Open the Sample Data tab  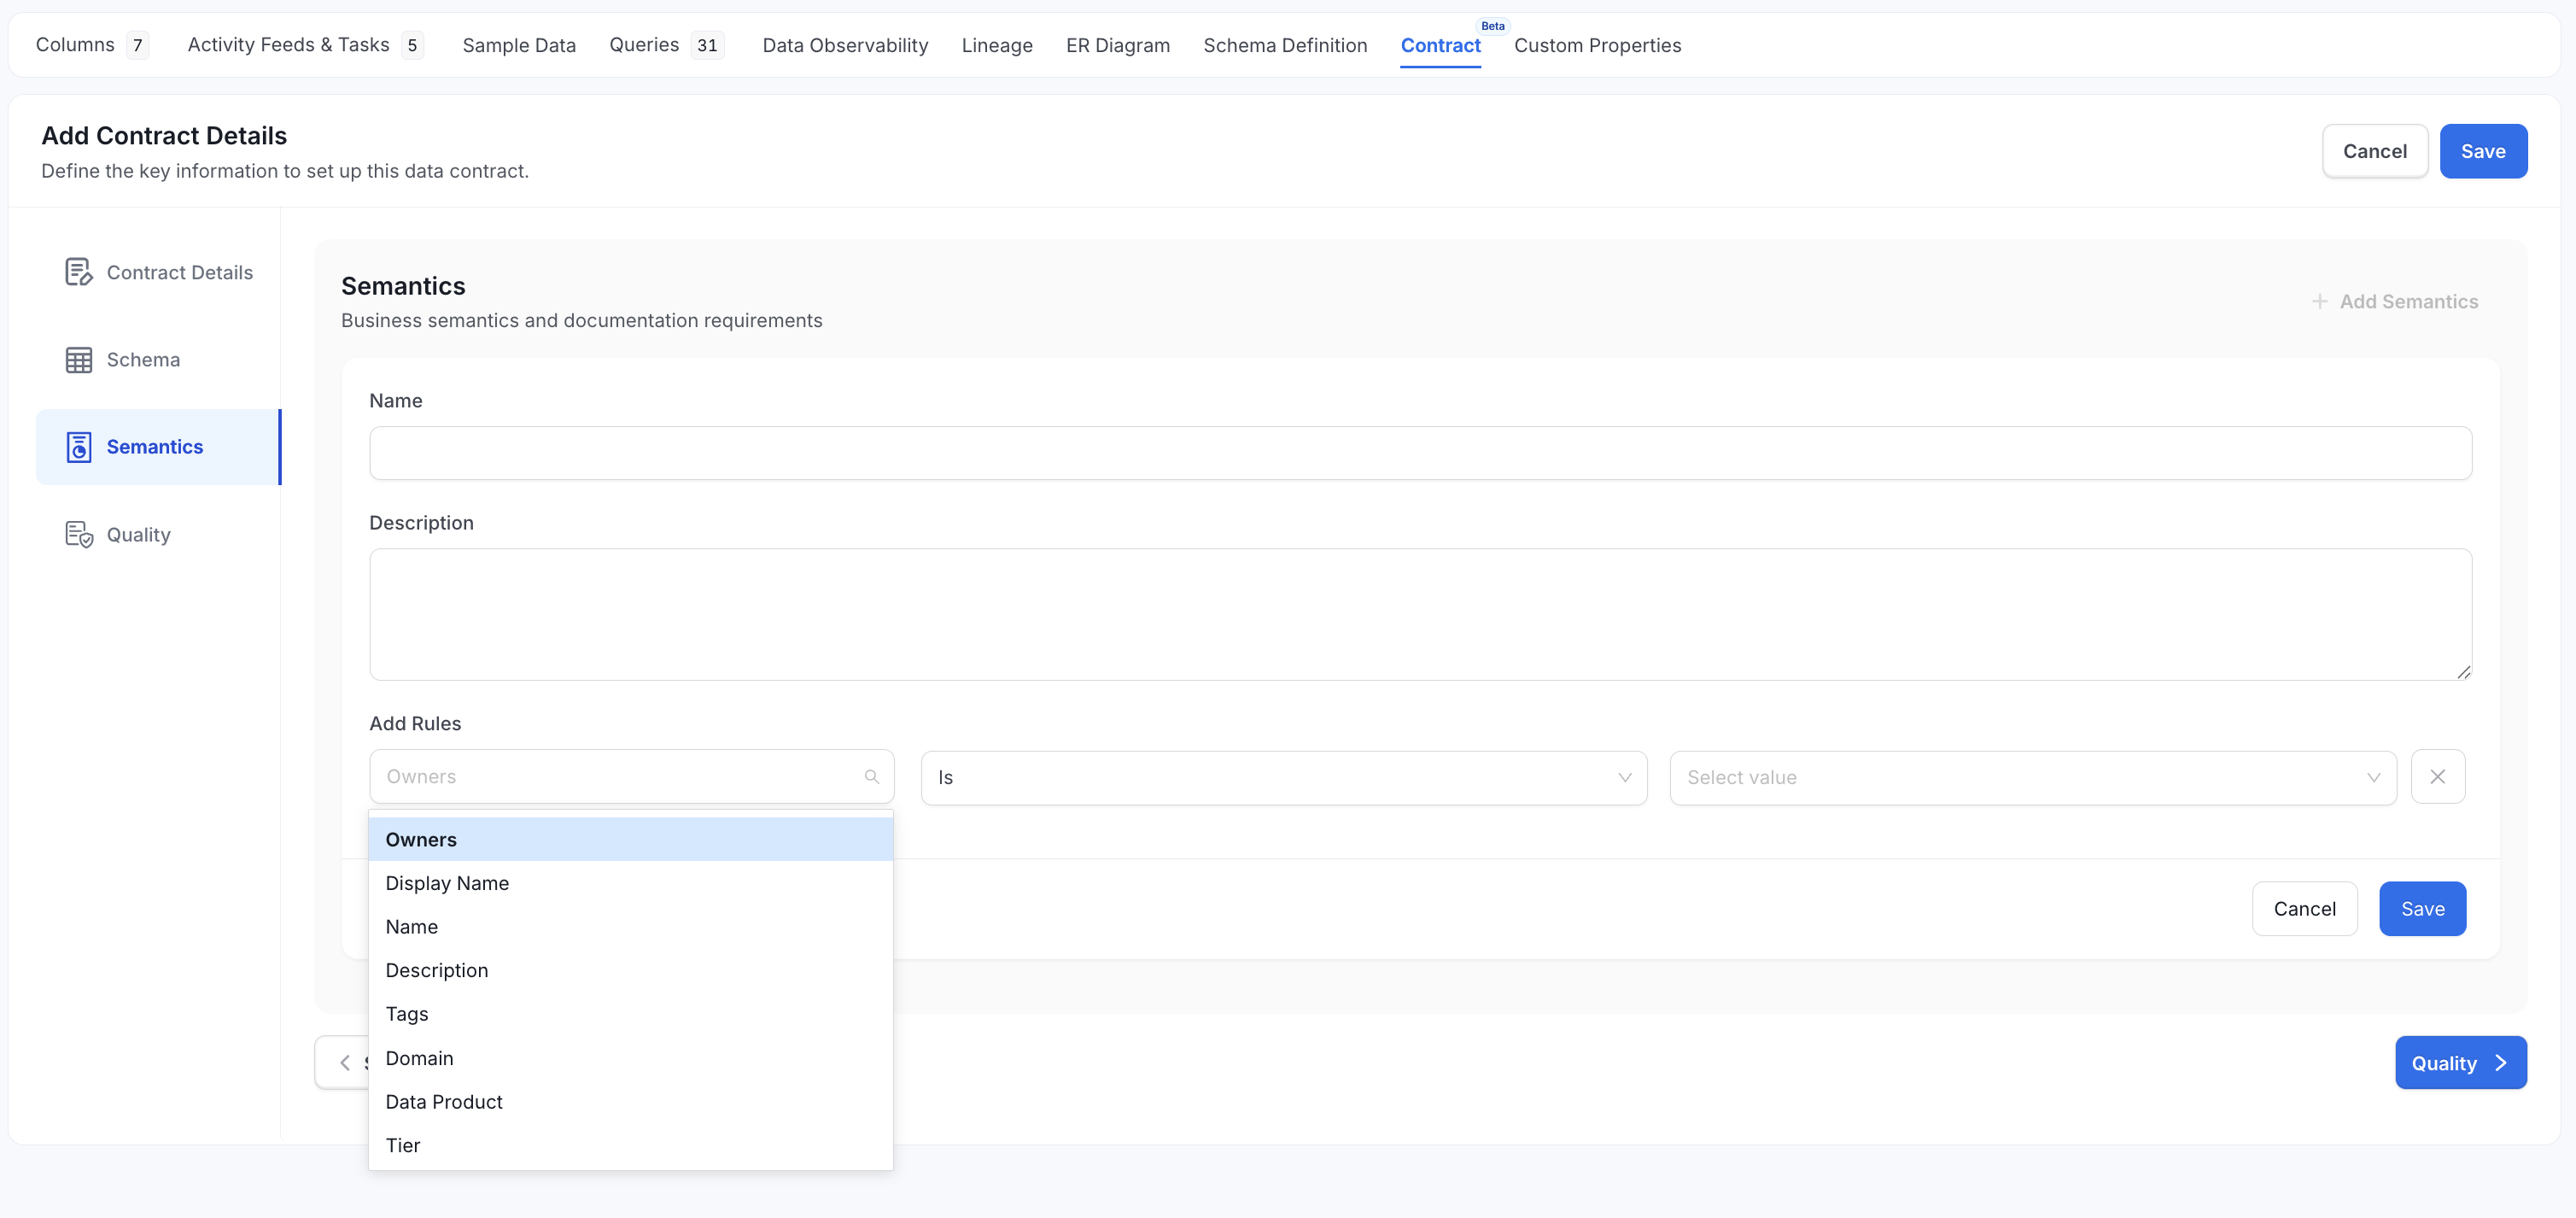point(519,45)
